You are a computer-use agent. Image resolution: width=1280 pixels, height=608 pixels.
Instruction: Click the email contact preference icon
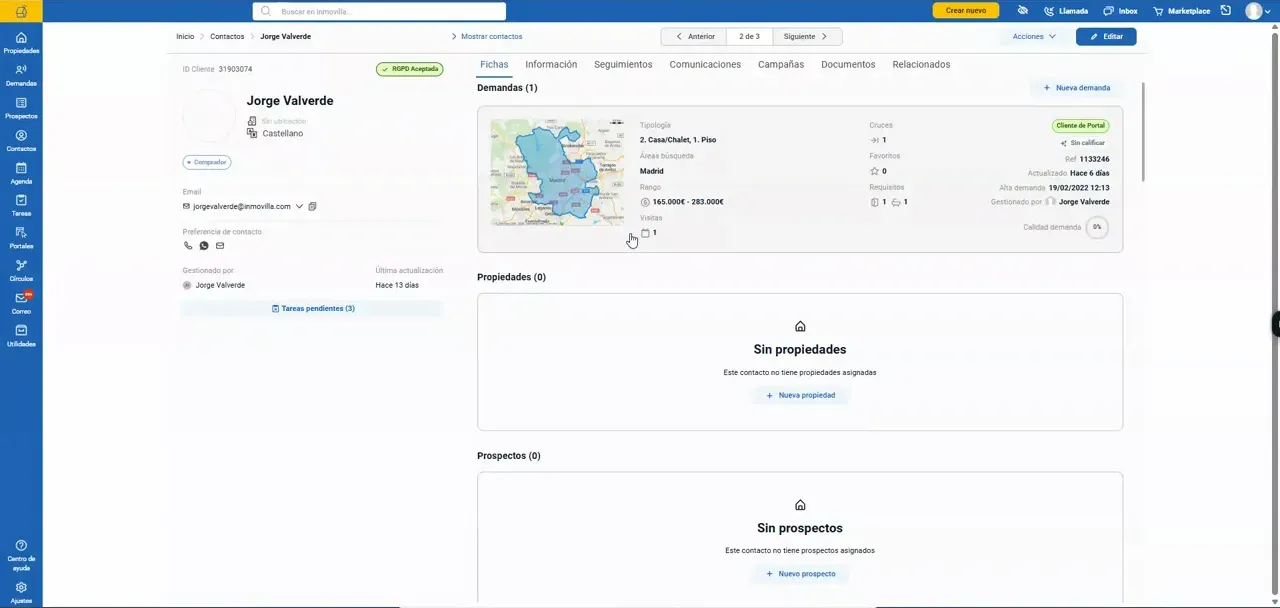(x=220, y=246)
